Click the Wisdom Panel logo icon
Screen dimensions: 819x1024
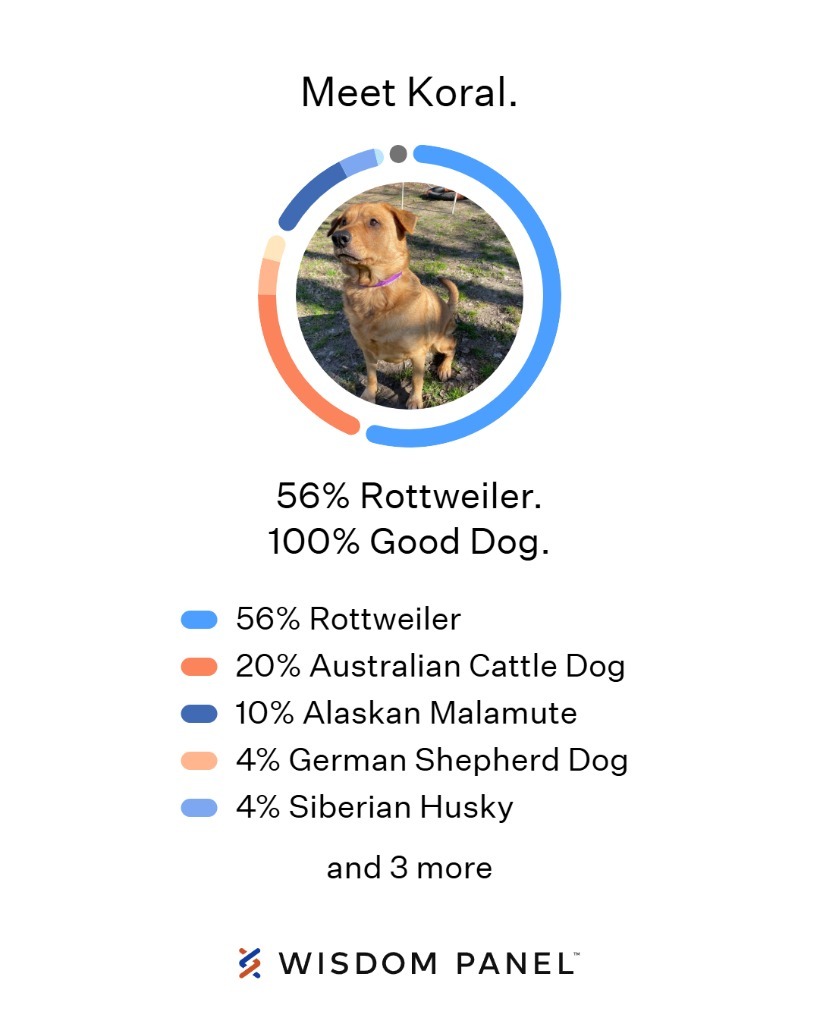pos(249,963)
